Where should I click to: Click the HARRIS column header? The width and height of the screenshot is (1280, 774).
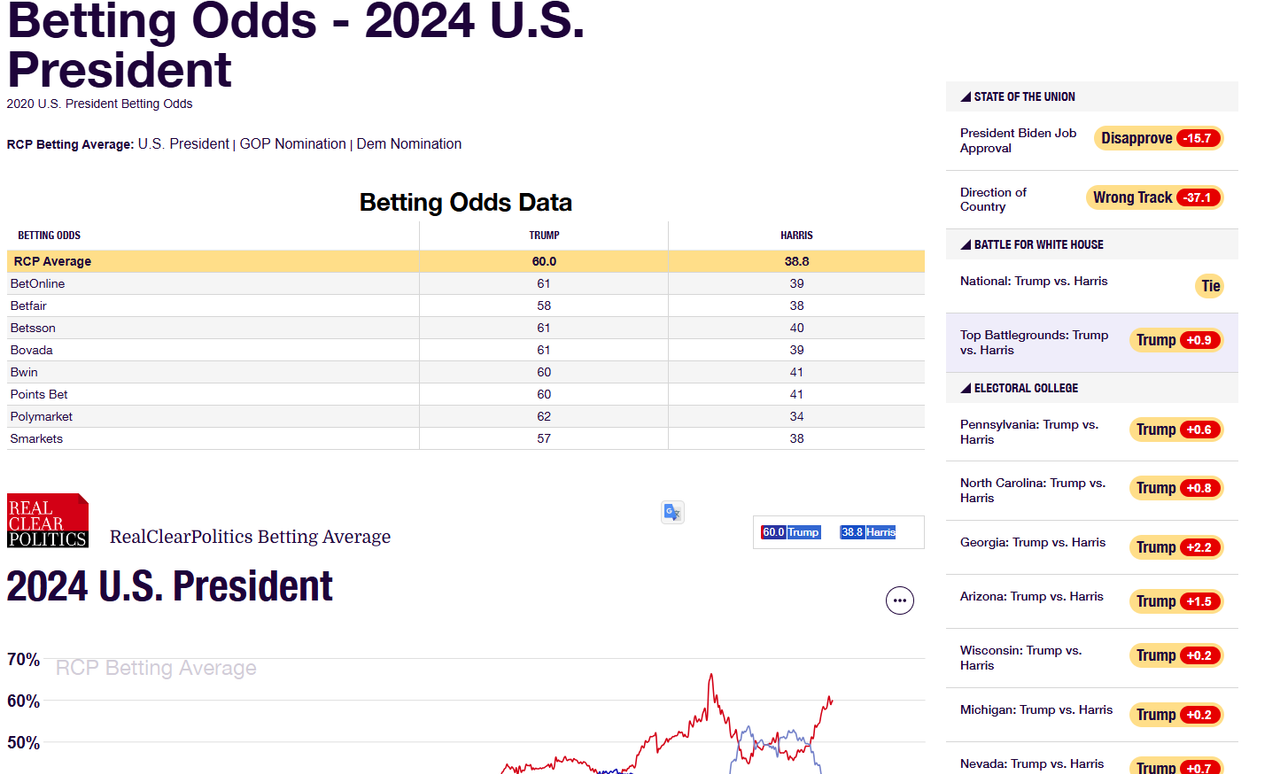coord(797,236)
